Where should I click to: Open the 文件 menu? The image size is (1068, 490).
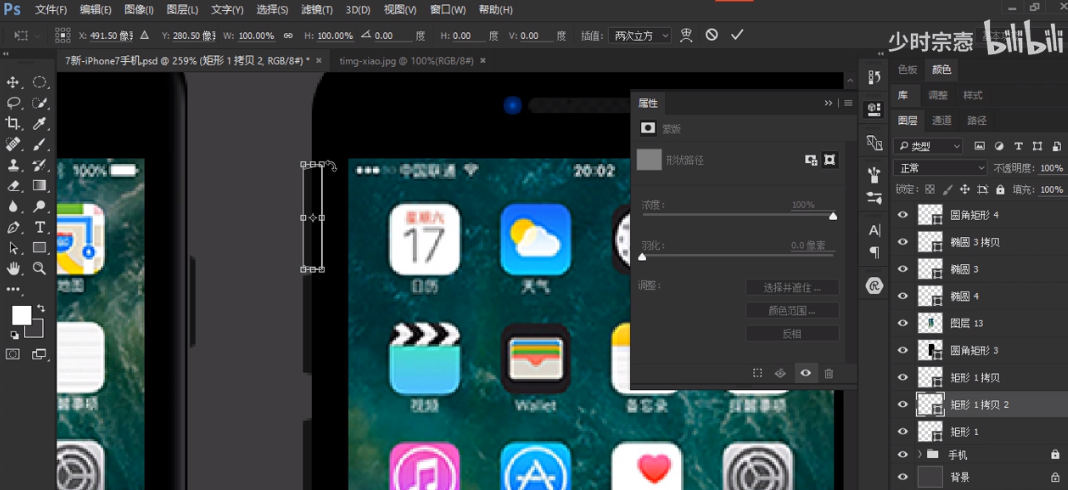tap(52, 10)
